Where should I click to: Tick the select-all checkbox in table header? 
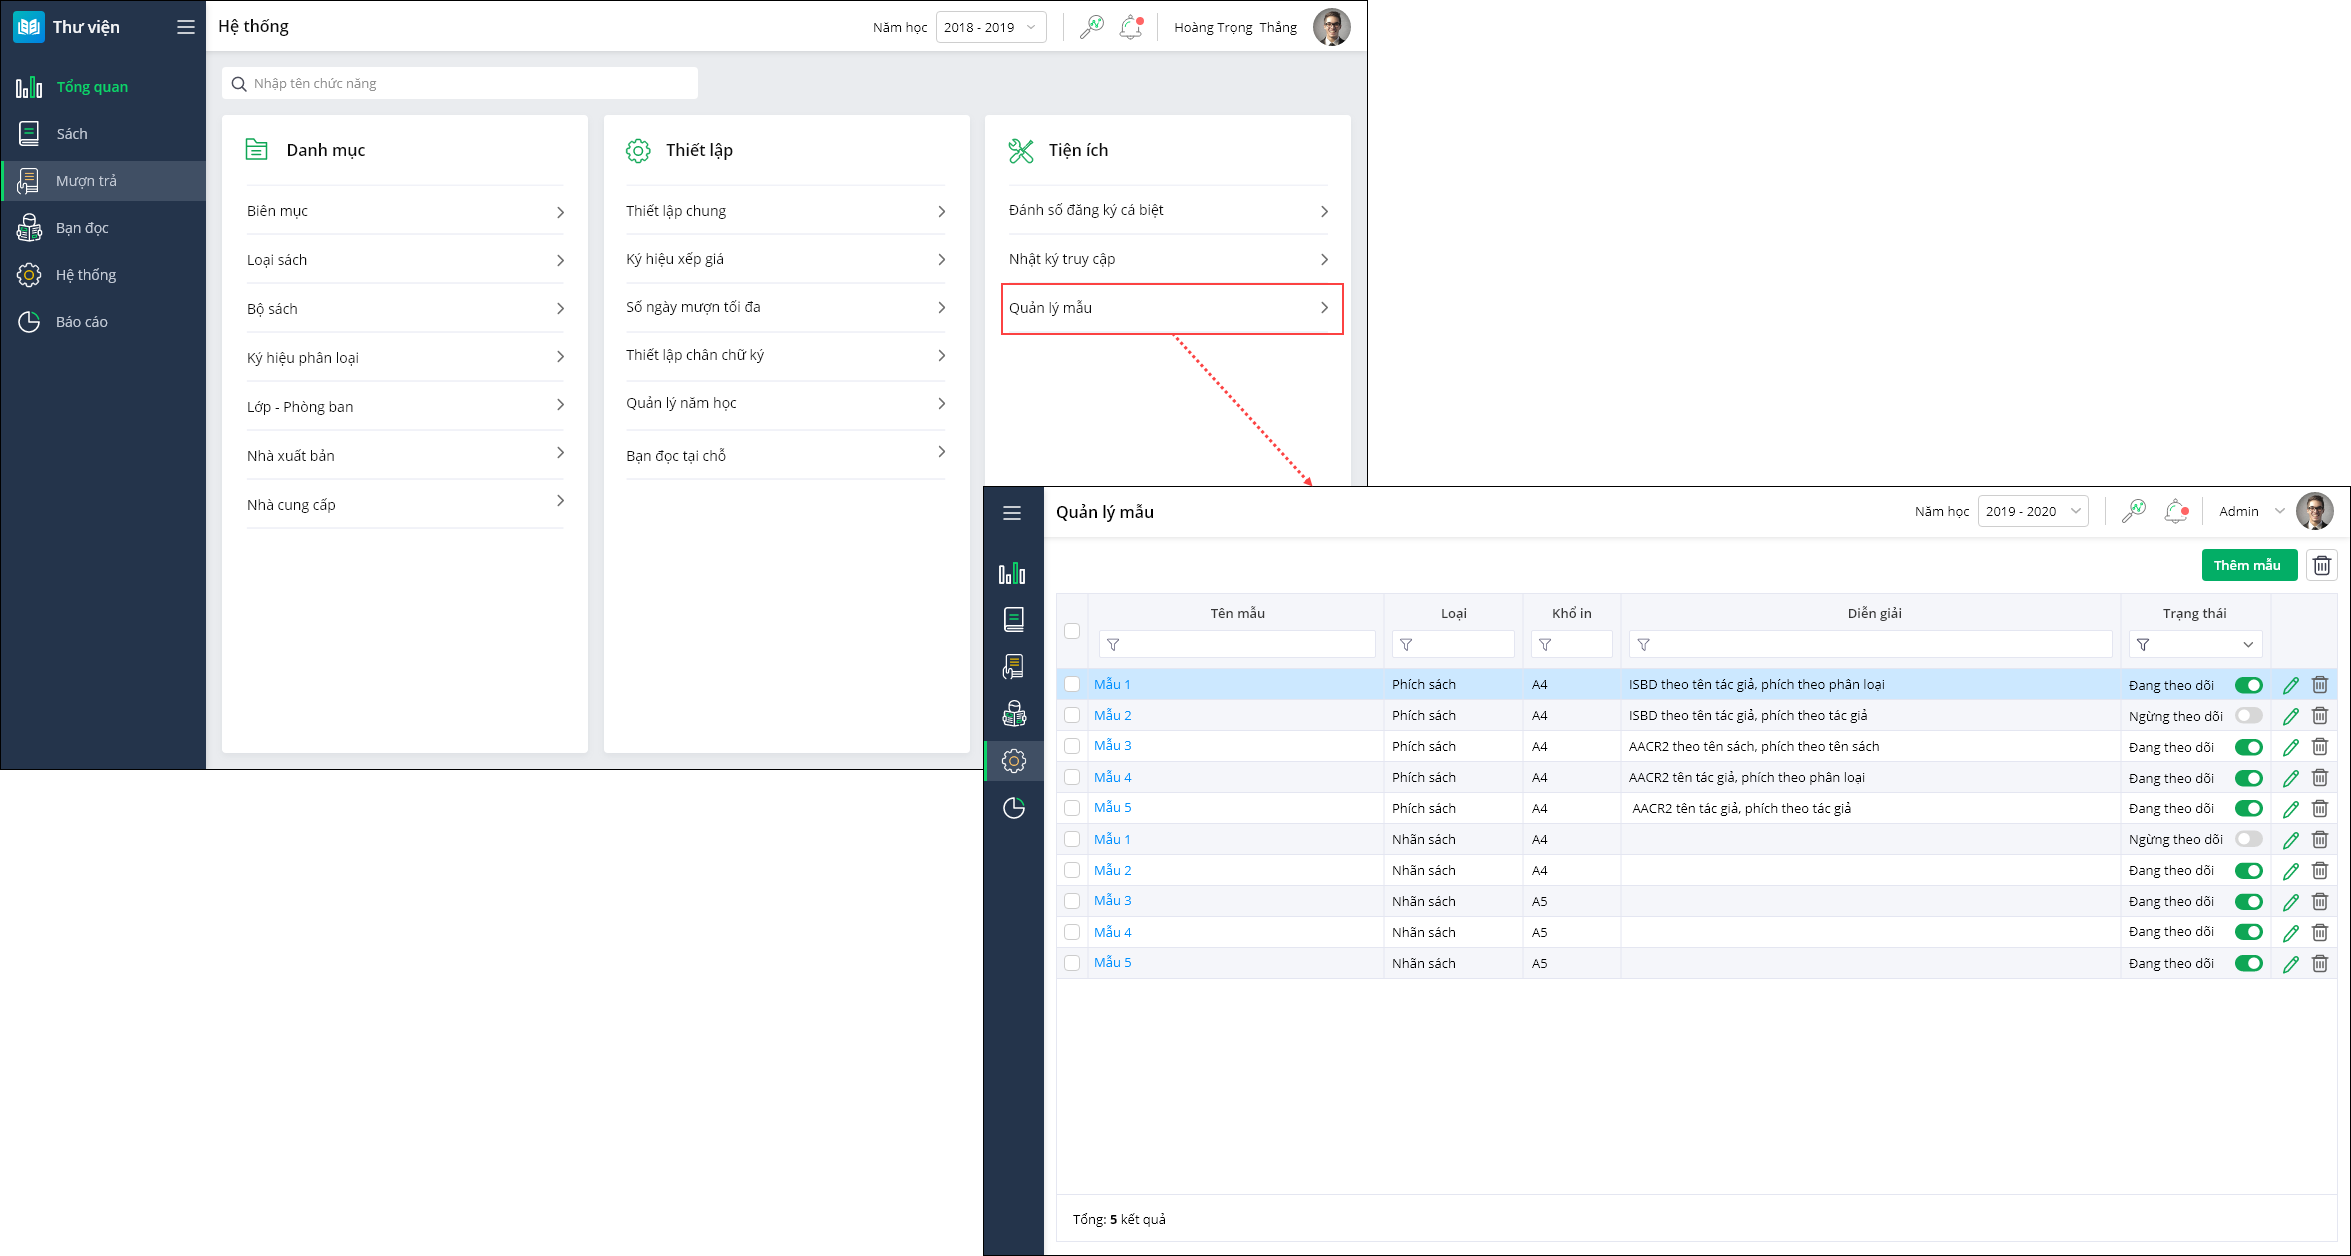point(1072,630)
